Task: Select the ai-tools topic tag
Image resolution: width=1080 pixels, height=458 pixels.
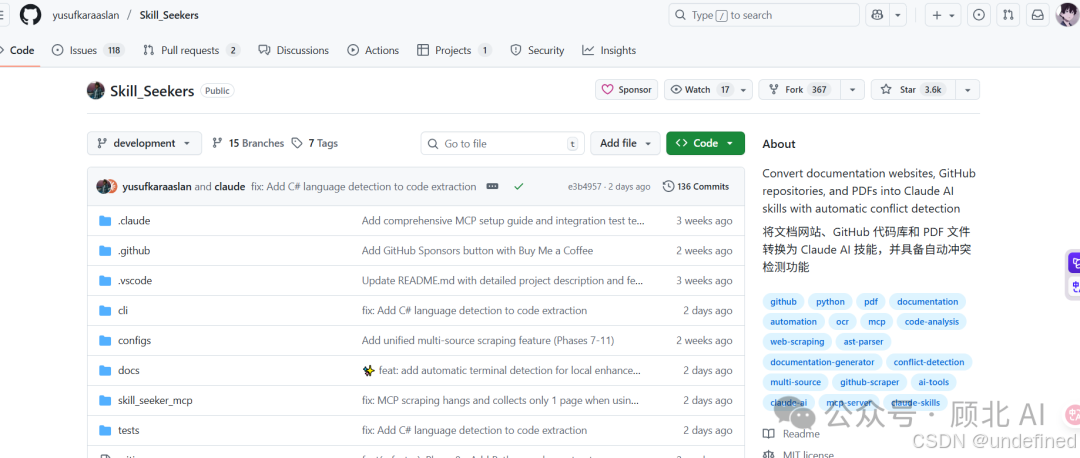Action: coord(933,382)
